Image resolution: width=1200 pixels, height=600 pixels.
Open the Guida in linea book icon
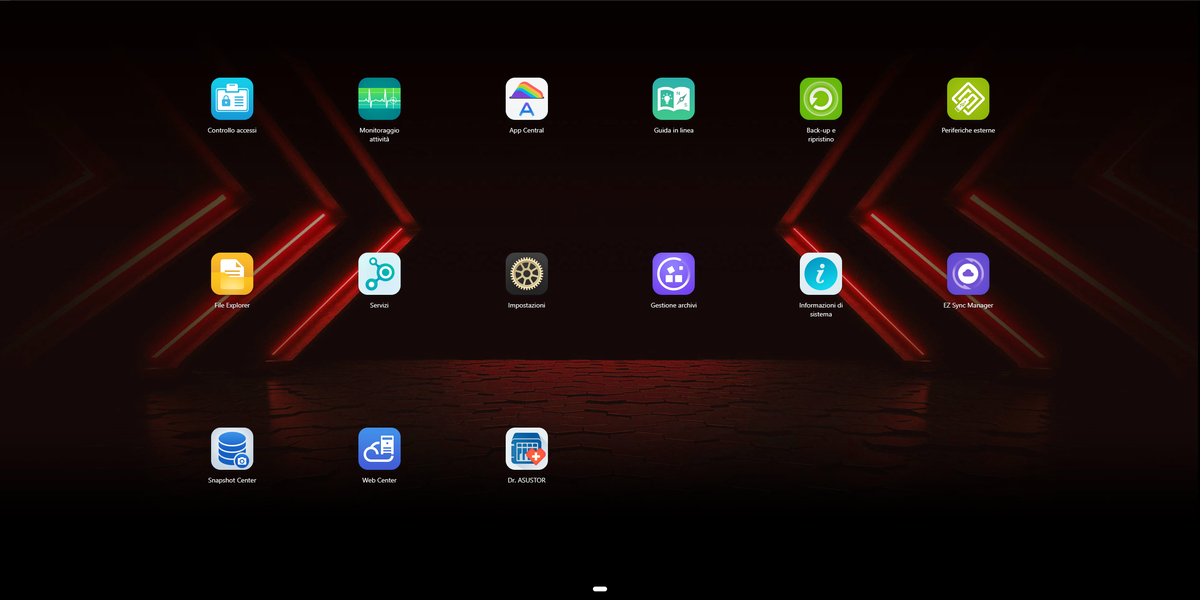(674, 99)
